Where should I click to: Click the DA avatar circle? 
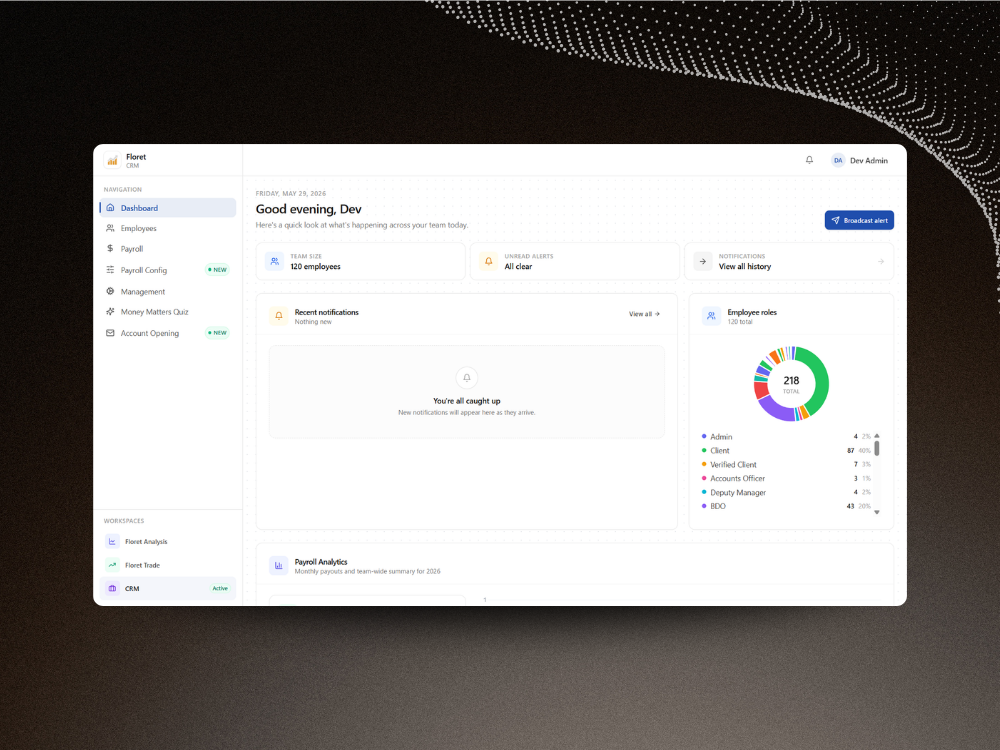point(838,161)
